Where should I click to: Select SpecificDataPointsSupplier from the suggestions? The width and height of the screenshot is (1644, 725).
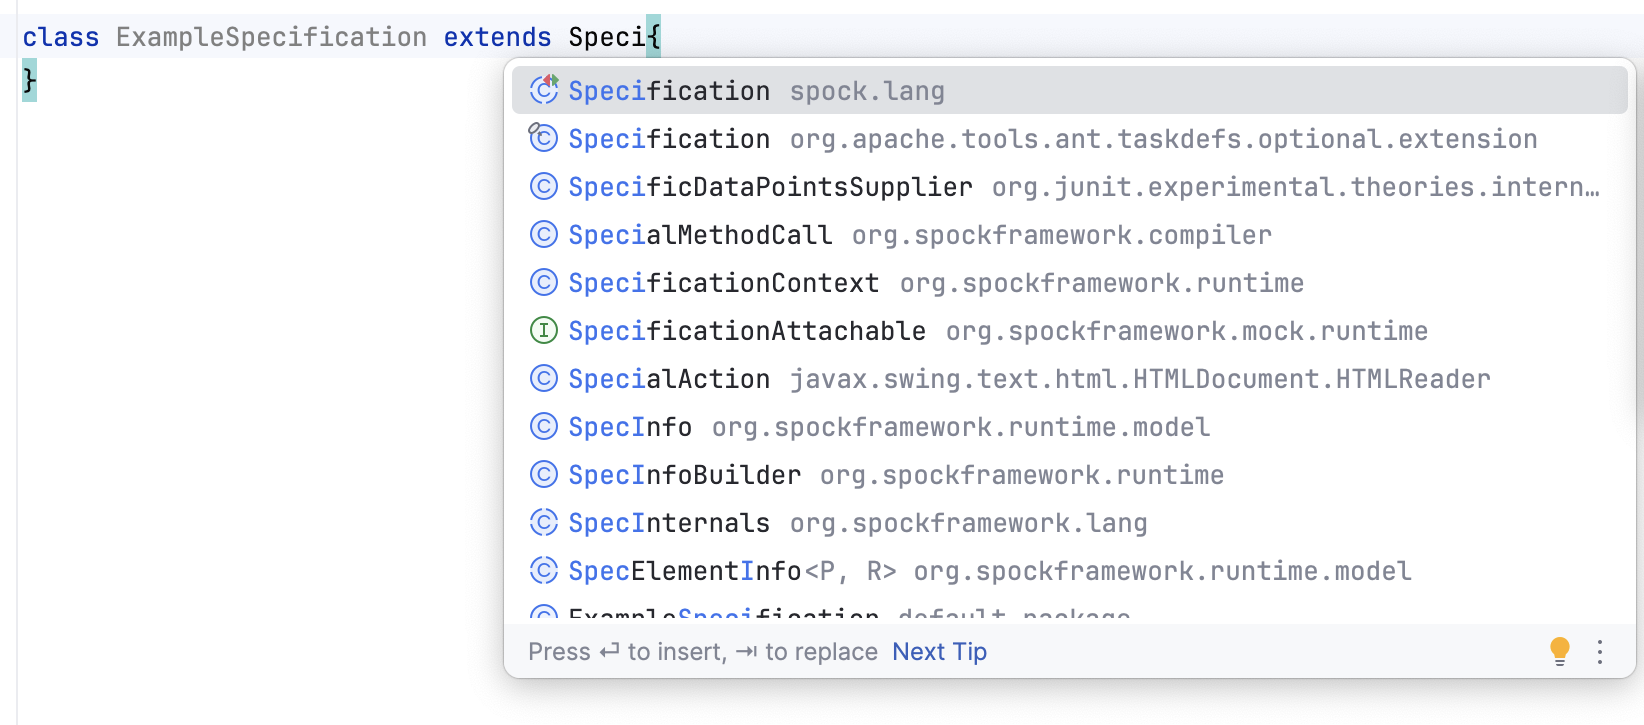(770, 186)
